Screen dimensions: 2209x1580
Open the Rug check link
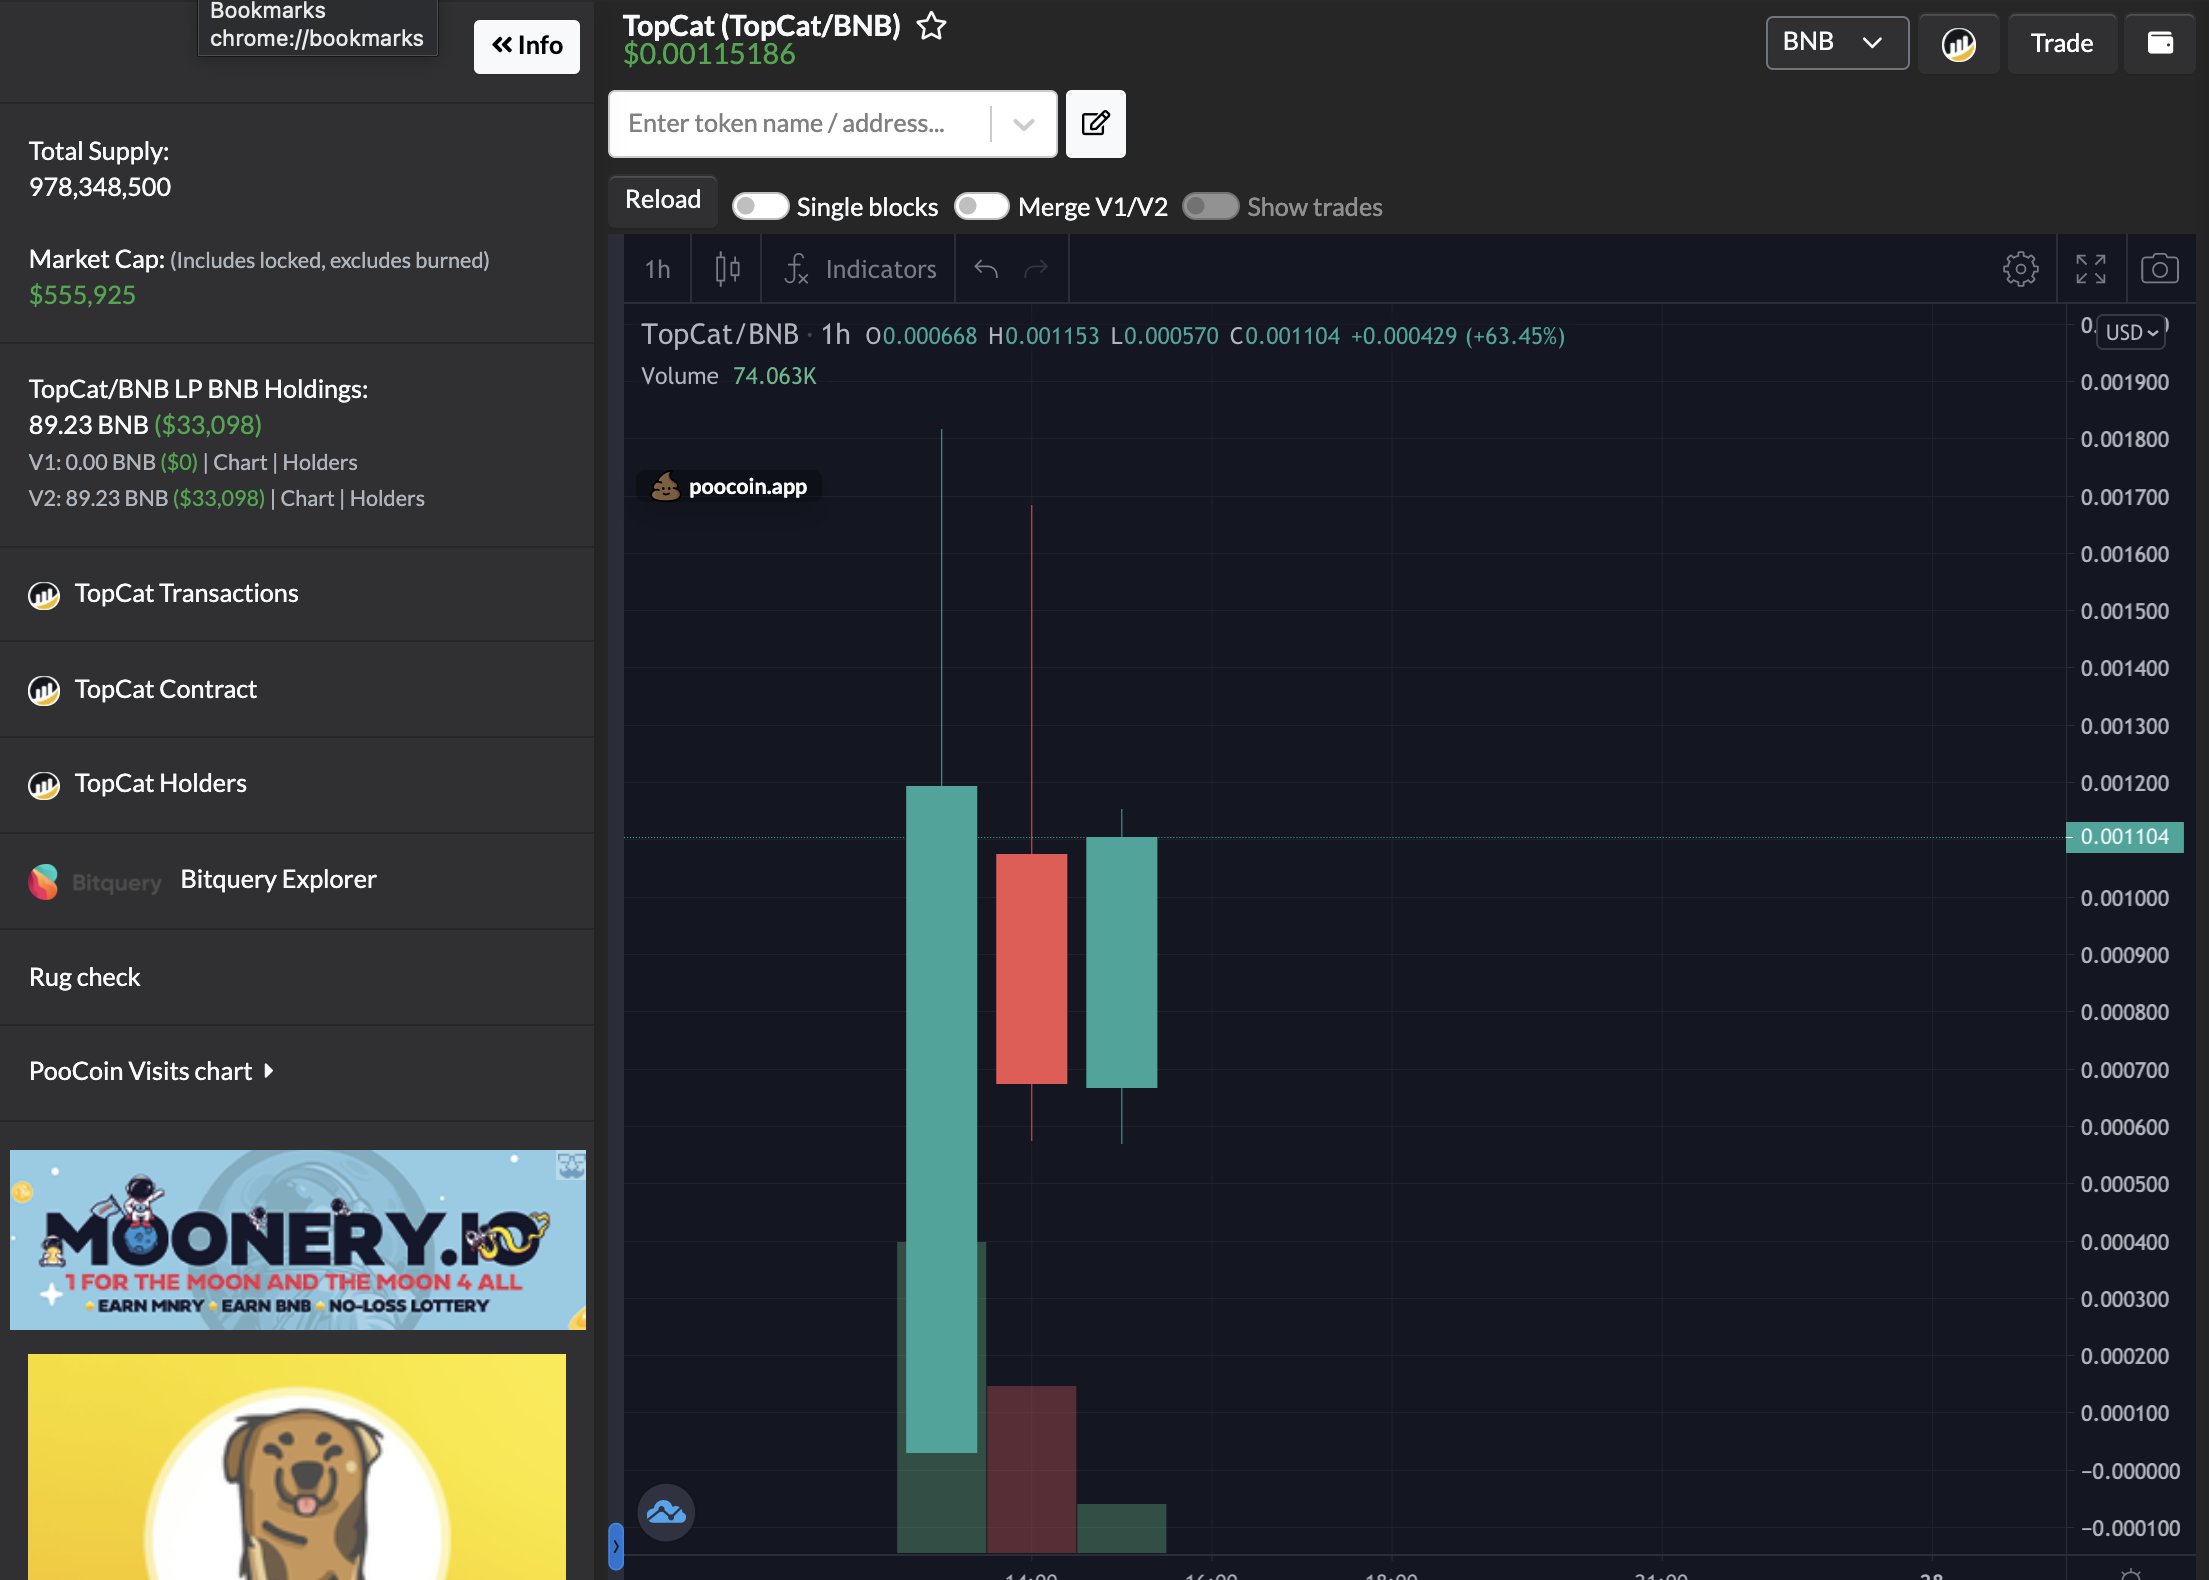coord(84,977)
